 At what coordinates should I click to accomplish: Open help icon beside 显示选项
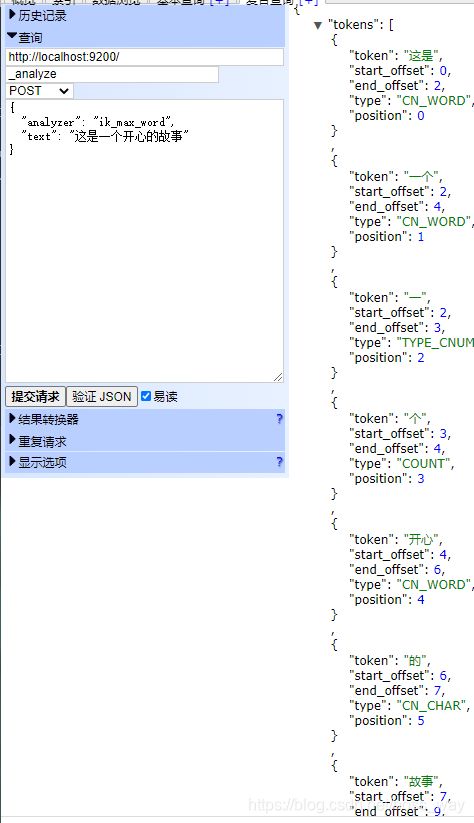pyautogui.click(x=279, y=462)
